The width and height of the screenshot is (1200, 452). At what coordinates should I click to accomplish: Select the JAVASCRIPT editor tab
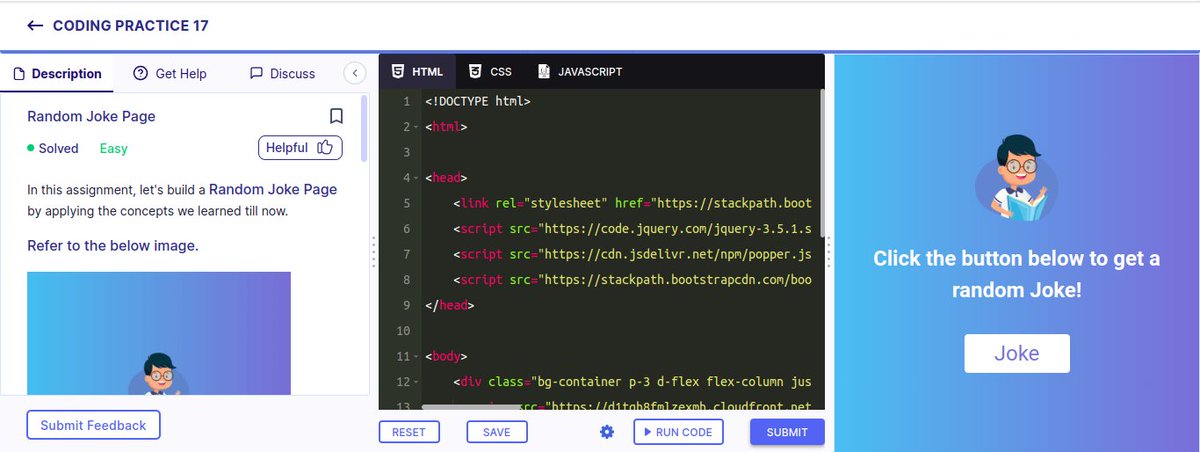[x=579, y=71]
